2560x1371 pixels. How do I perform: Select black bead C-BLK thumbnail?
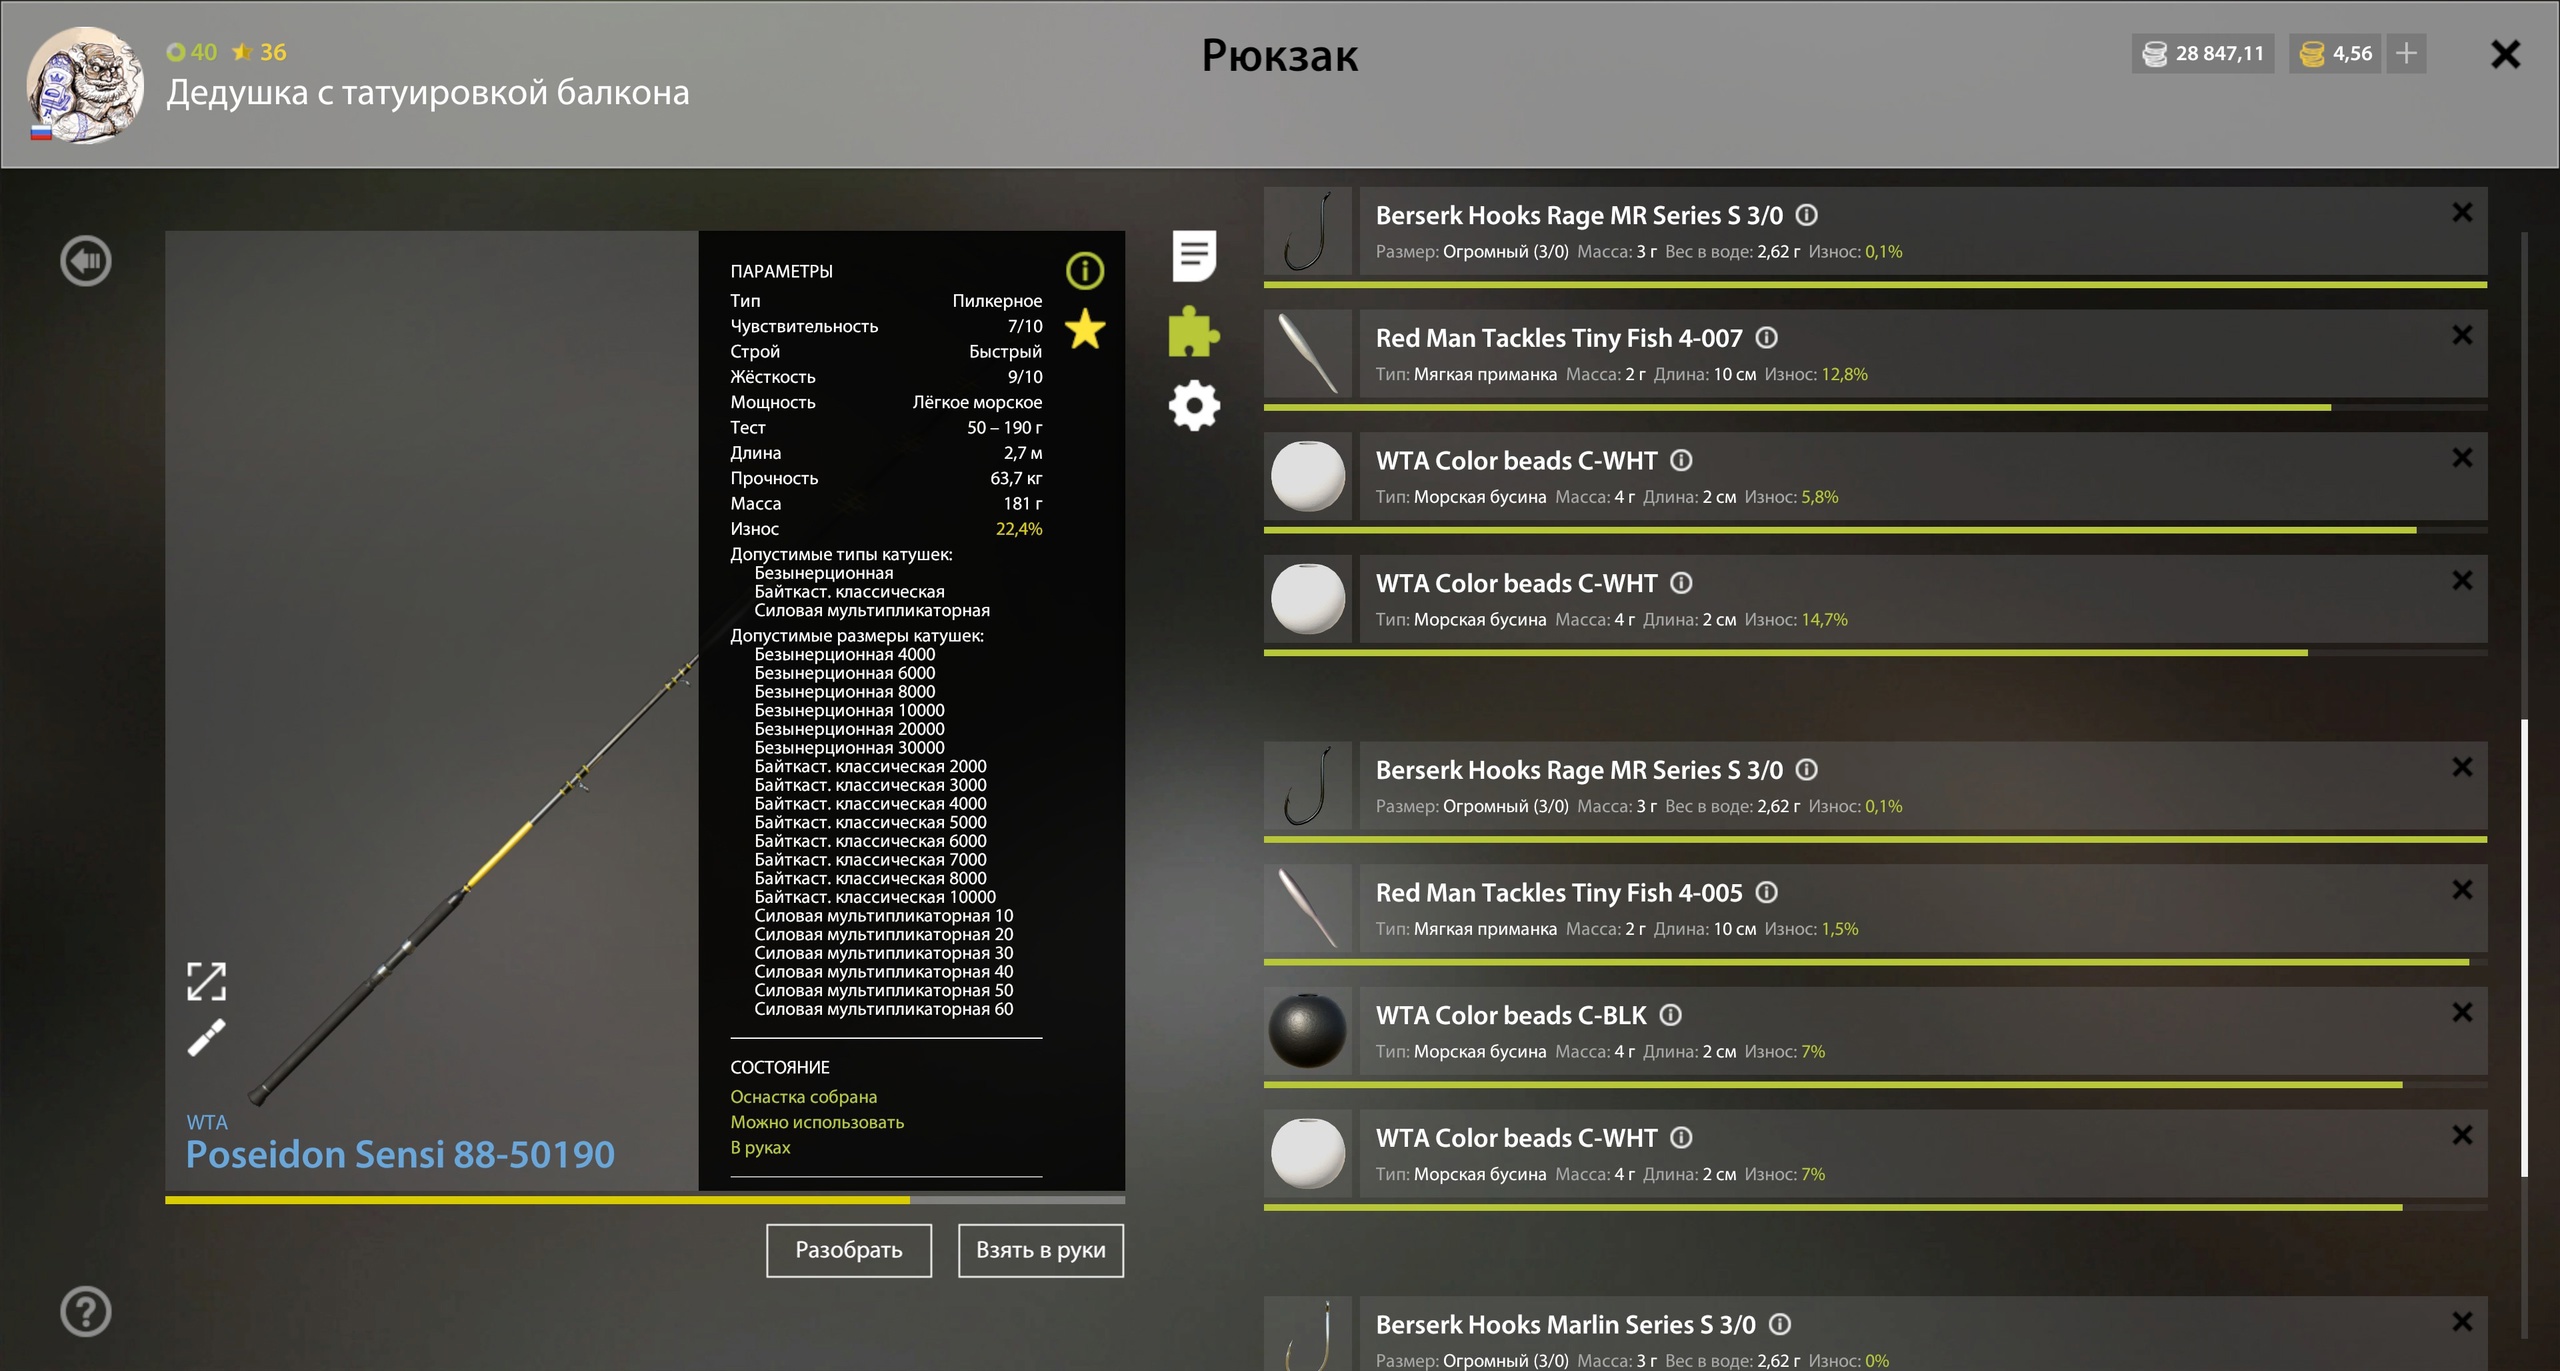click(x=1308, y=1031)
